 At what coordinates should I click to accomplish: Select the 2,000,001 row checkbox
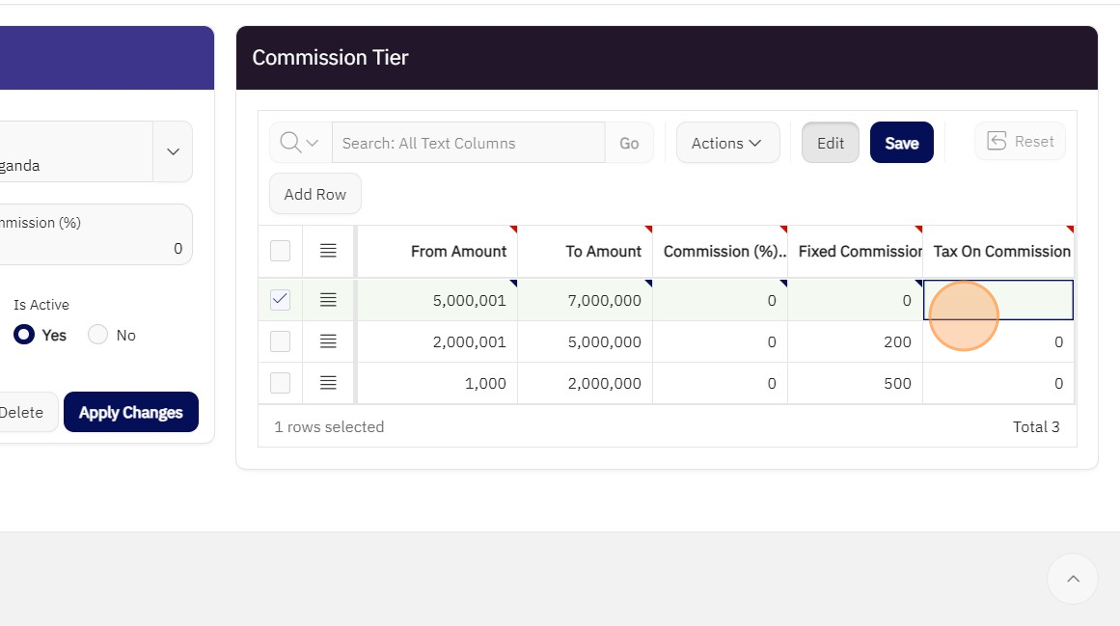[280, 342]
